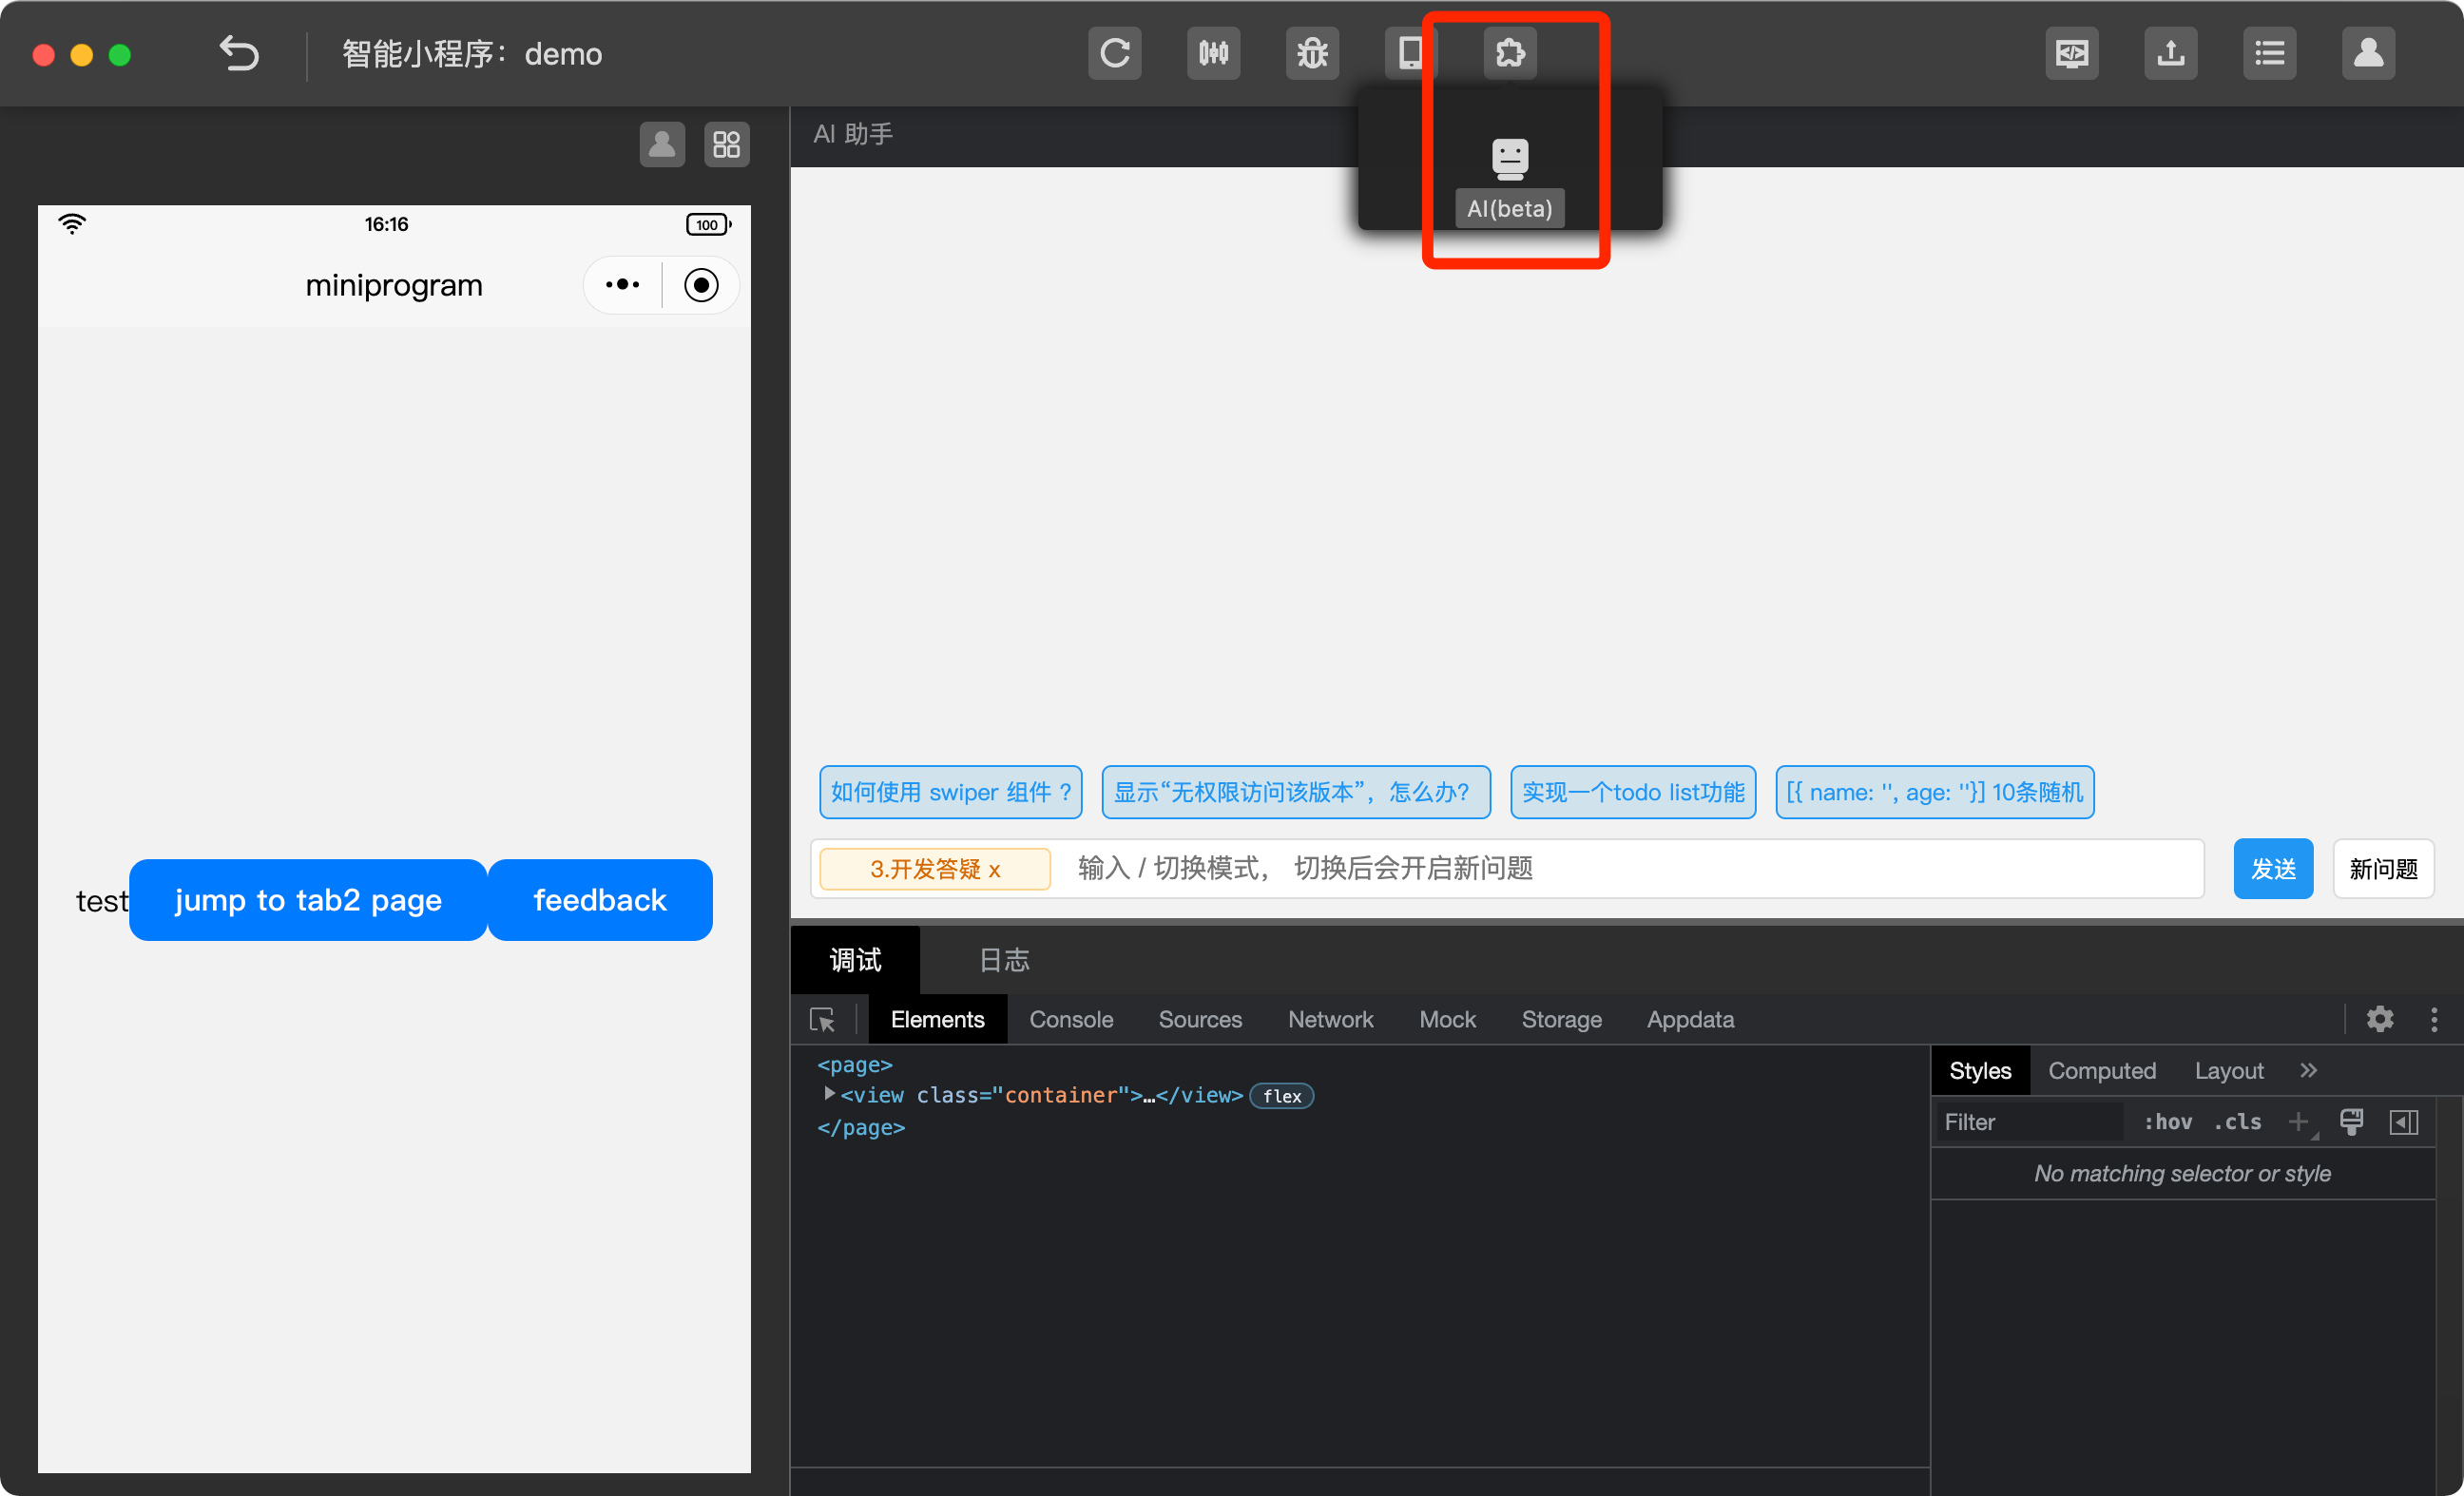This screenshot has height=1496, width=2464.
Task: Open the puzzle-piece plugins icon
Action: pyautogui.click(x=1509, y=53)
